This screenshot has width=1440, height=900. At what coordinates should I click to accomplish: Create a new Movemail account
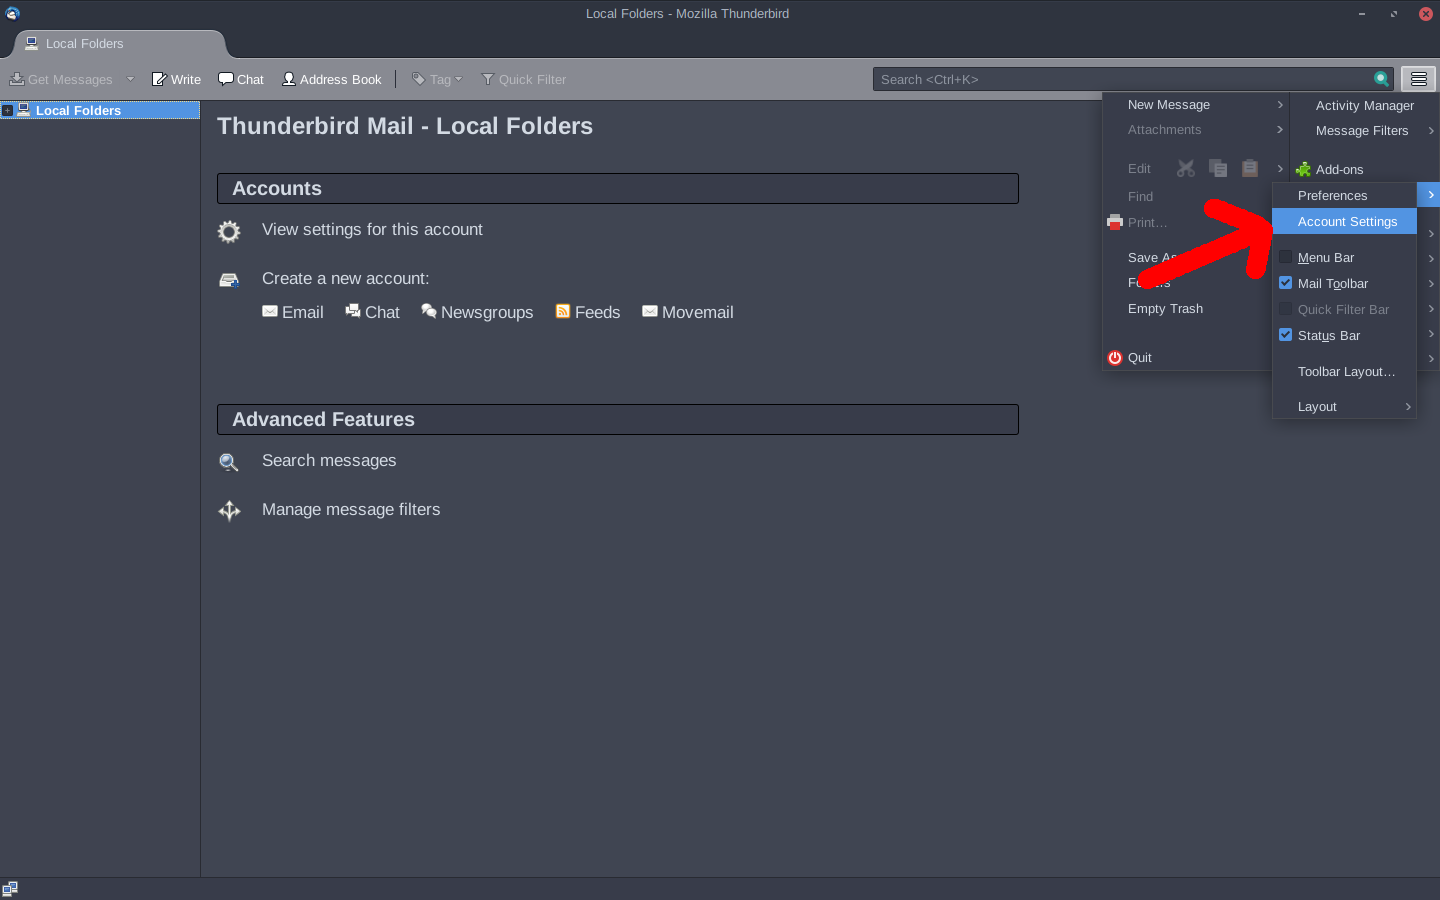click(x=688, y=312)
